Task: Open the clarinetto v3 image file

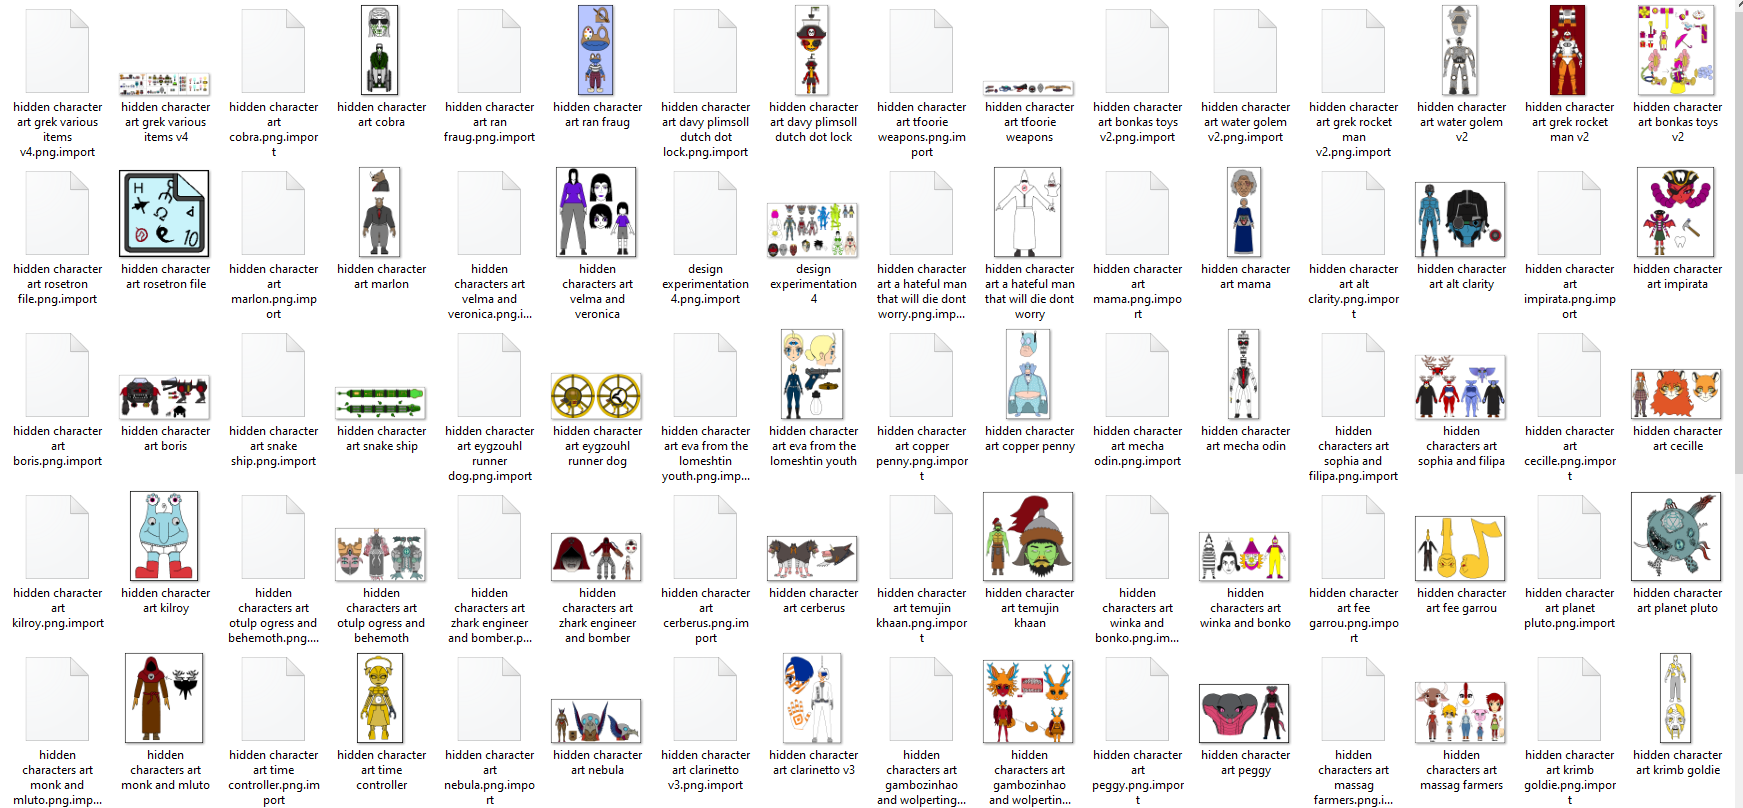Action: pos(812,698)
